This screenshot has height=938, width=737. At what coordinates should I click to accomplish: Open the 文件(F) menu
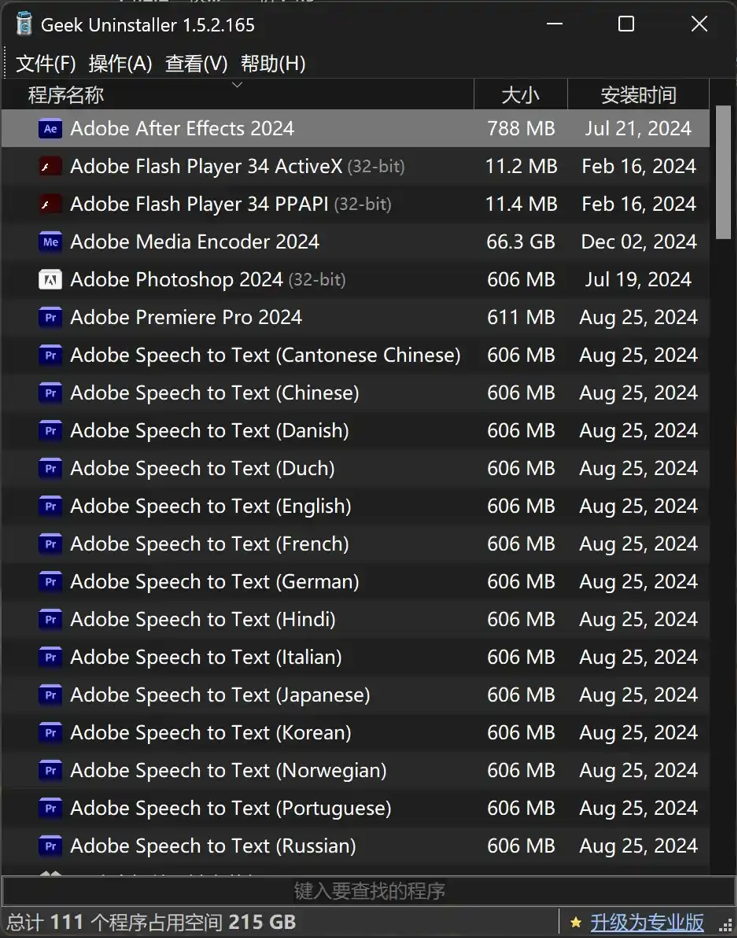pos(46,63)
